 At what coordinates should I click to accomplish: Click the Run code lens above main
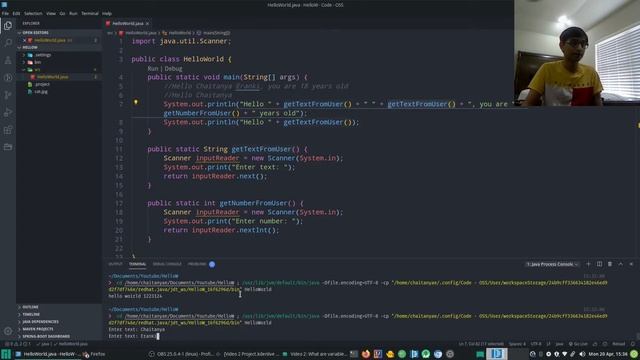point(153,69)
